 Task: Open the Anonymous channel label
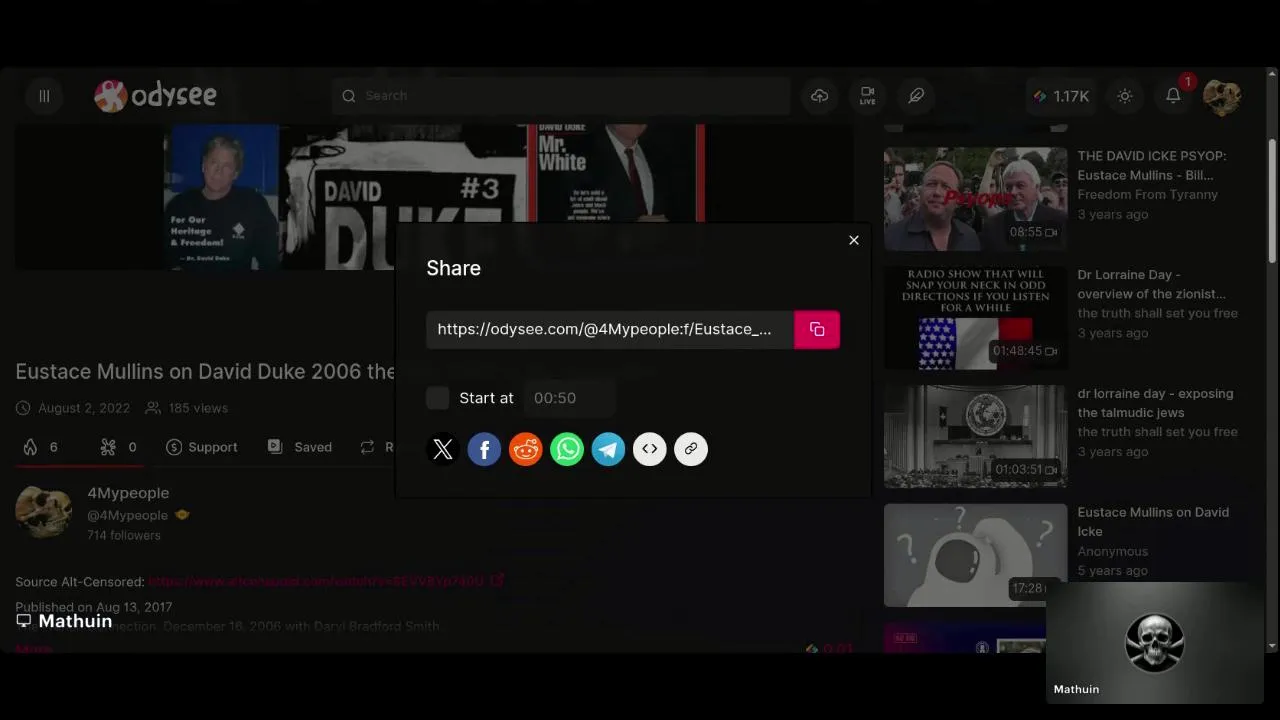pyautogui.click(x=1112, y=551)
